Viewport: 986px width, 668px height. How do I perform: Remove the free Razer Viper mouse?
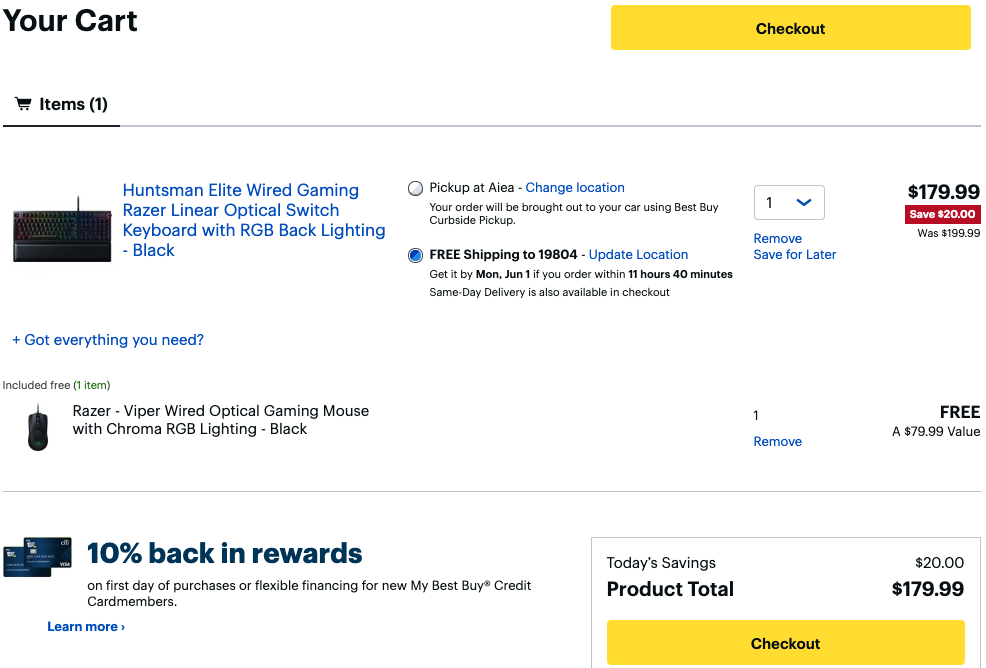(778, 442)
